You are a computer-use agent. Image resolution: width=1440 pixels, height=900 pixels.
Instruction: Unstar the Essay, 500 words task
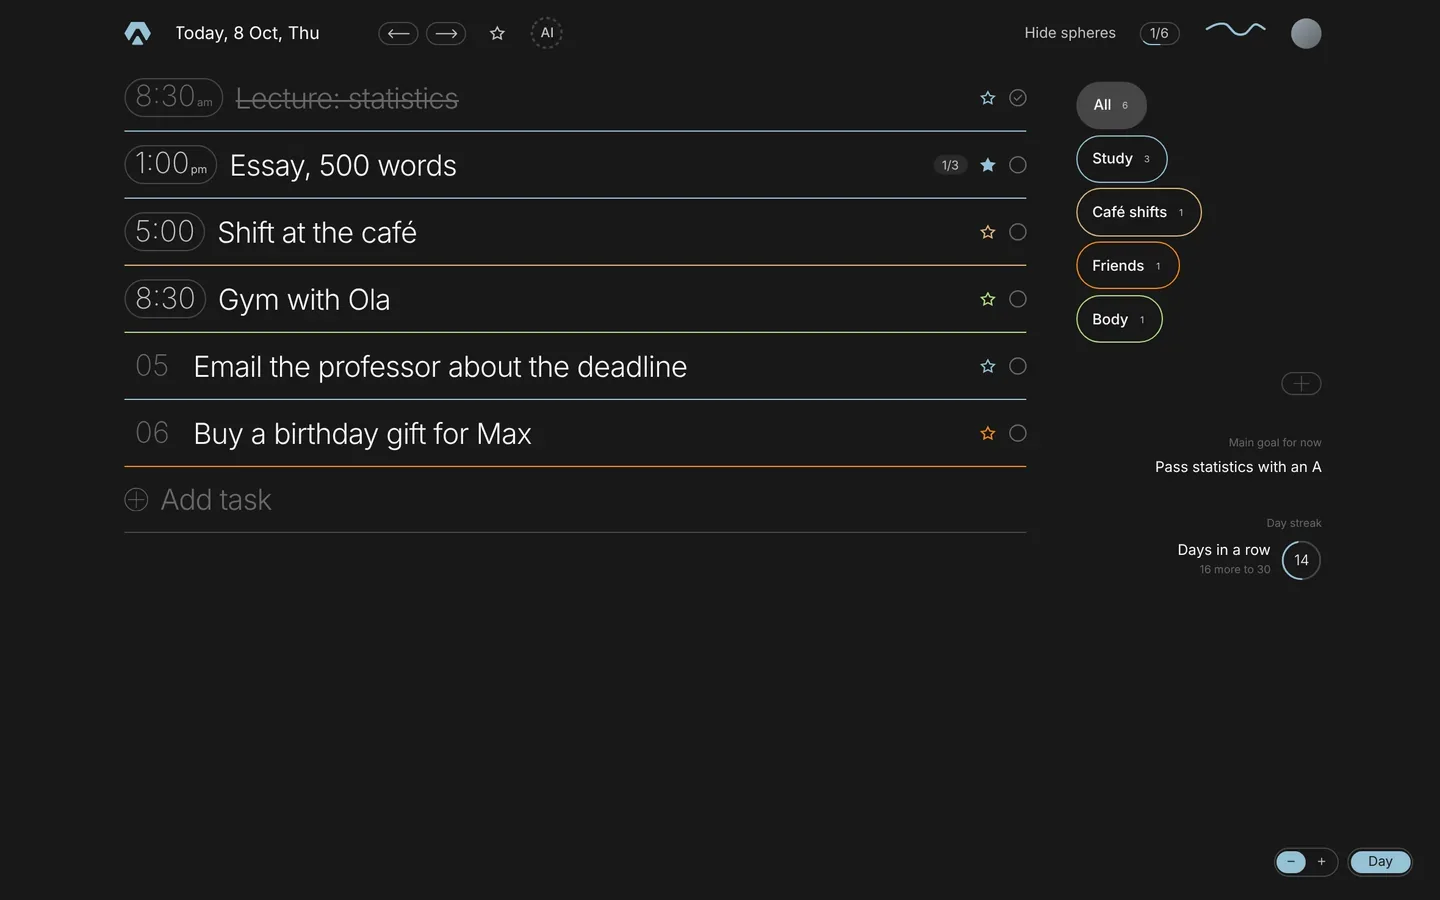988,165
